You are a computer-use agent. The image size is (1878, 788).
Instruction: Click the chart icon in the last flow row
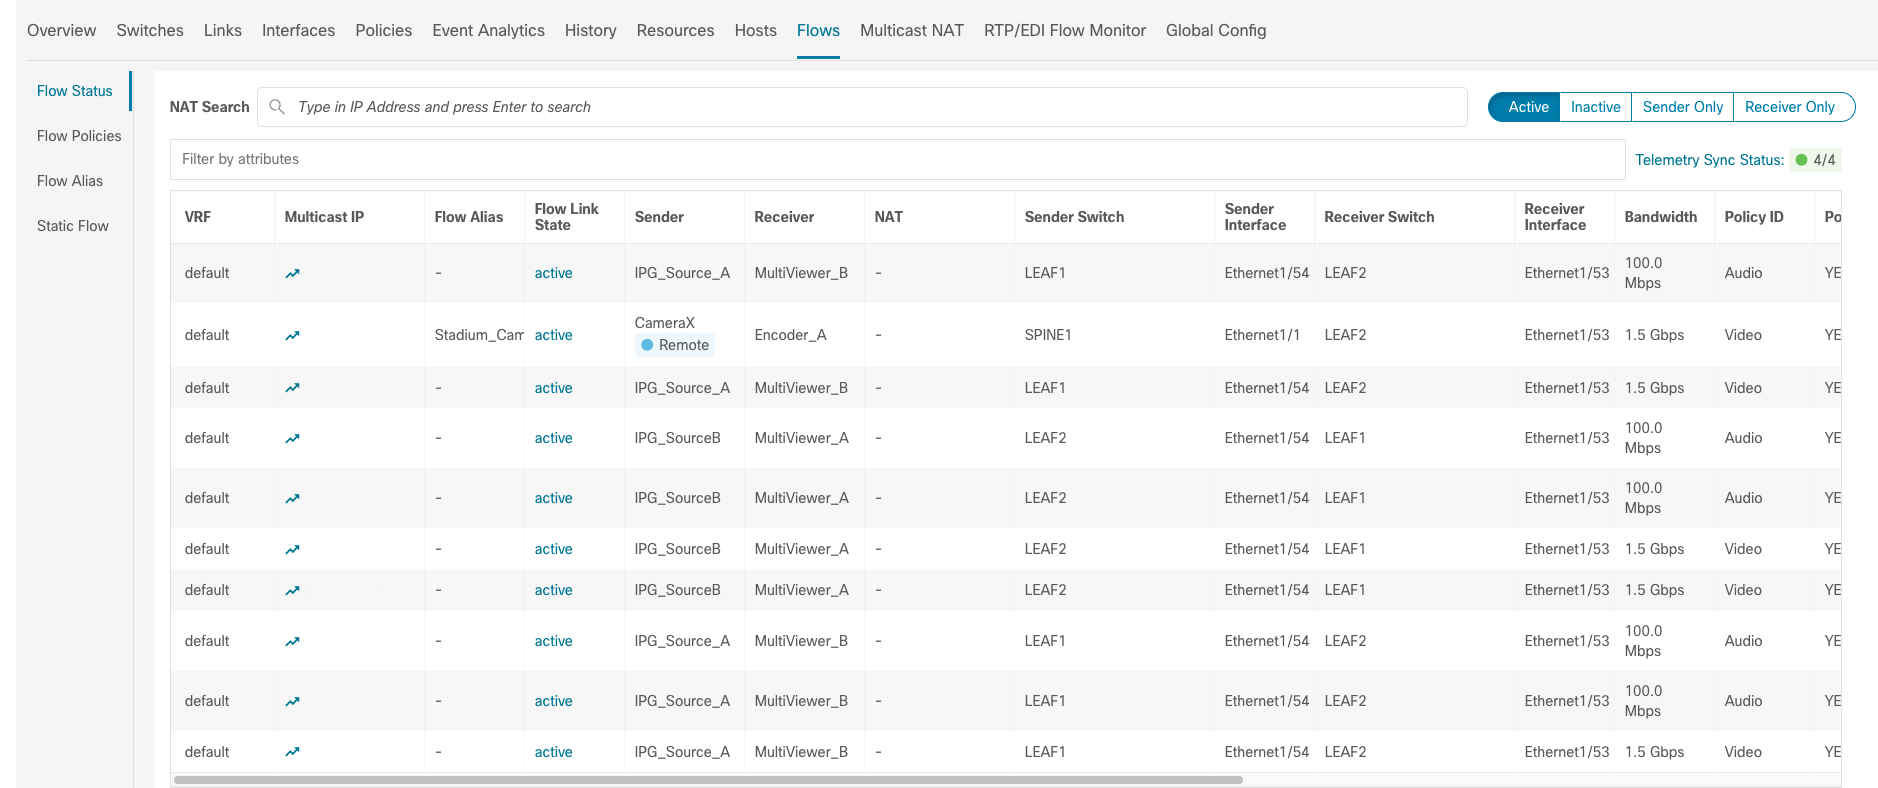pyautogui.click(x=292, y=752)
